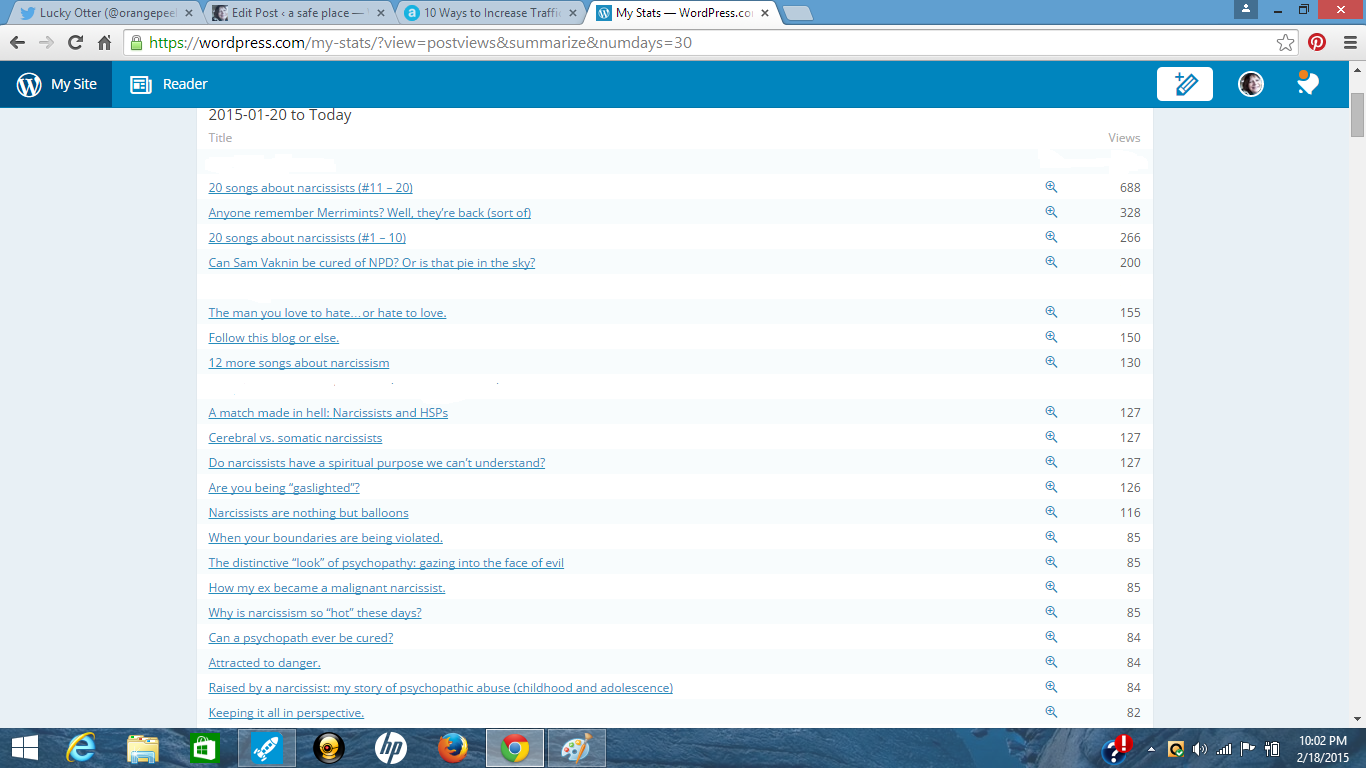Click magnifier icon beside 'Are you being gaslighted?'
The width and height of the screenshot is (1366, 768).
(1051, 487)
